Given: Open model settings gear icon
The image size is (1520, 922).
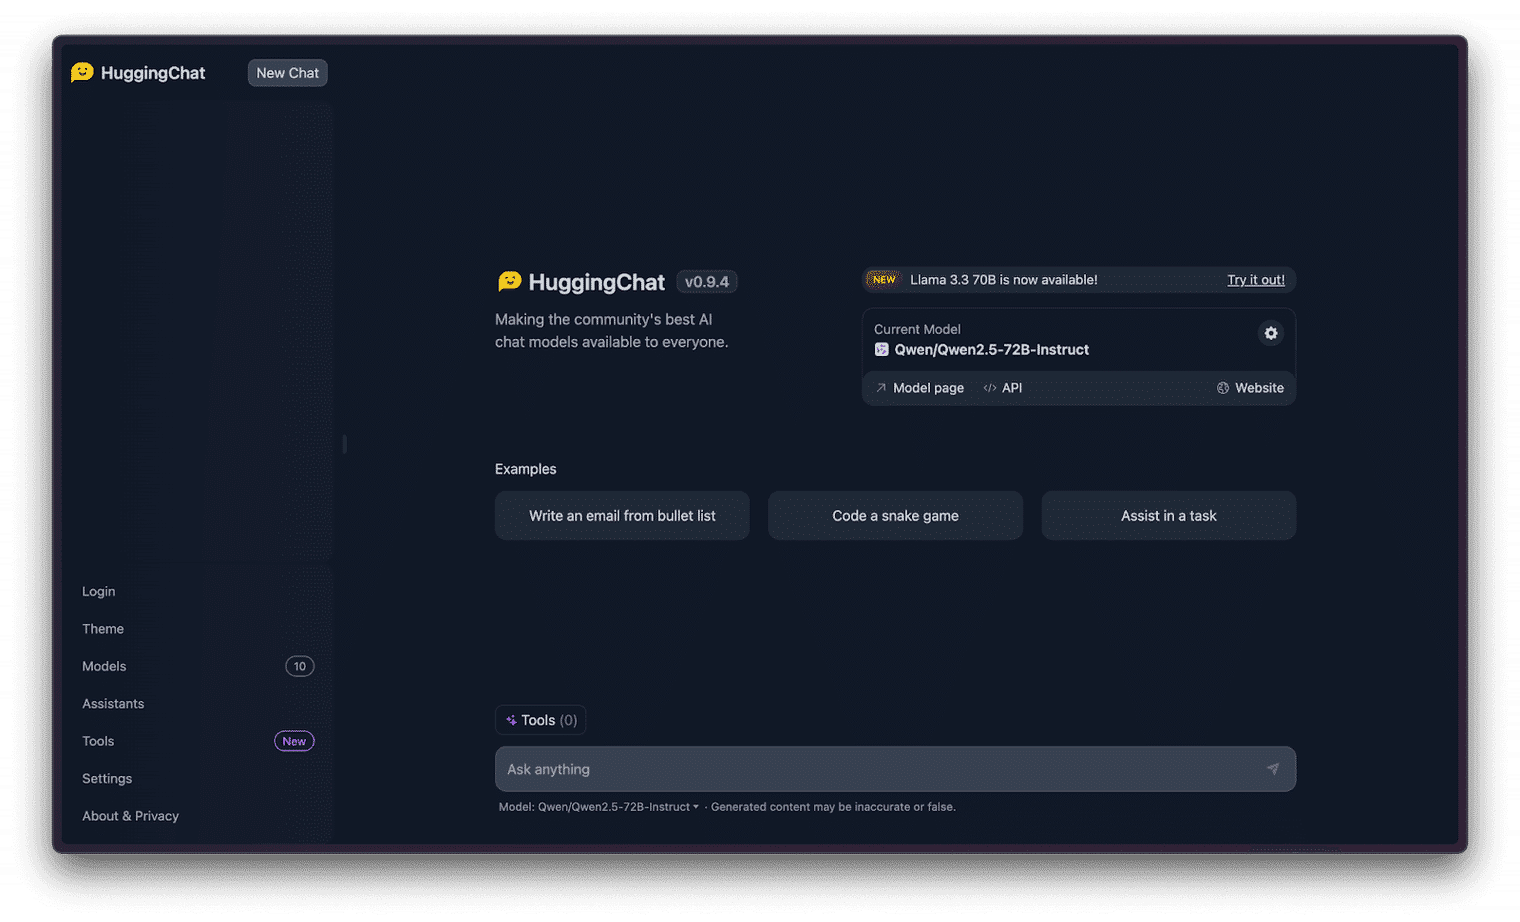Looking at the screenshot, I should [x=1270, y=333].
